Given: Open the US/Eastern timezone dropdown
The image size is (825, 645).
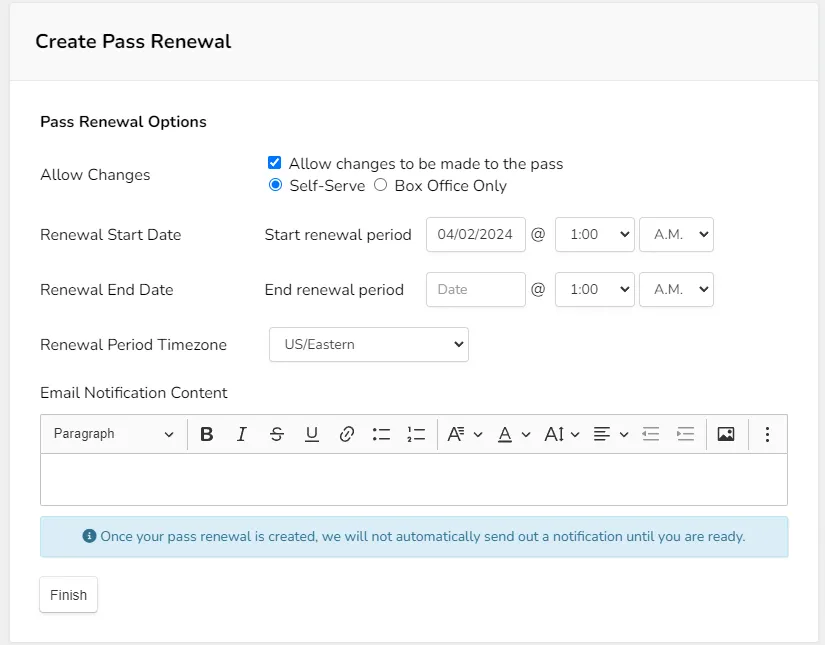Looking at the screenshot, I should 369,345.
